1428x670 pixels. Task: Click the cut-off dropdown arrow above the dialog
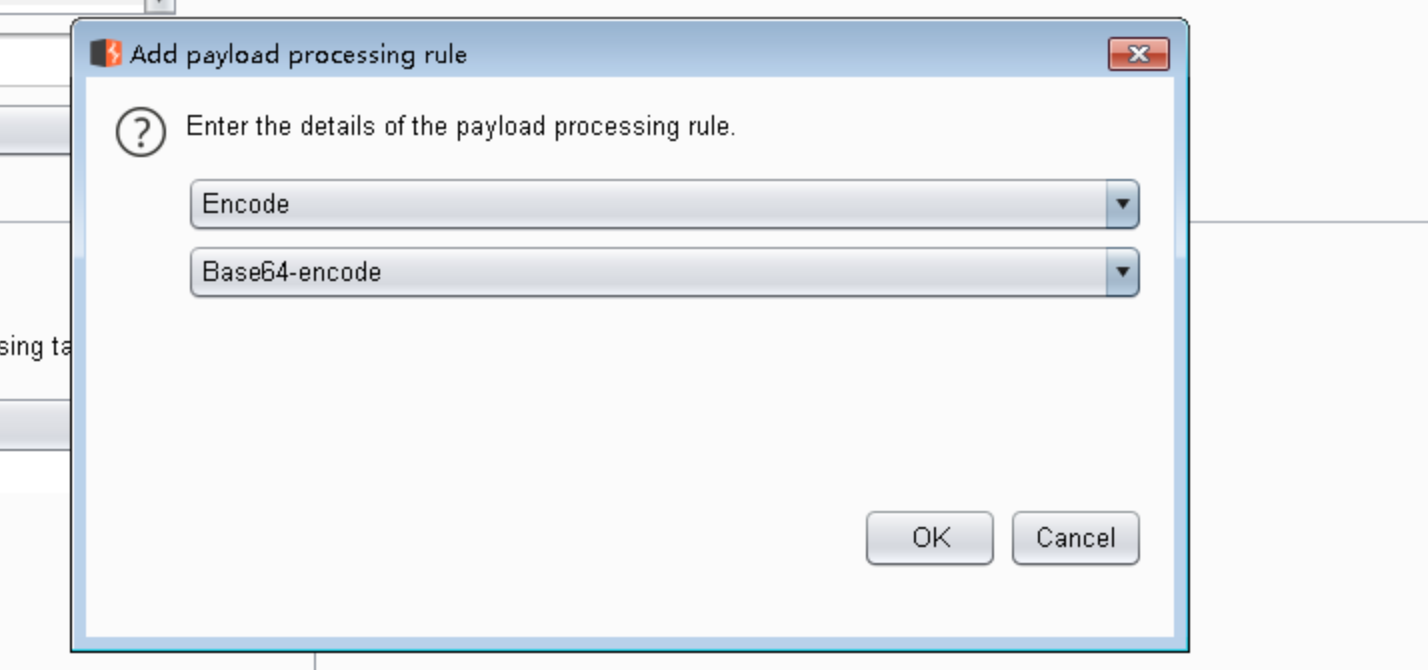point(160,5)
